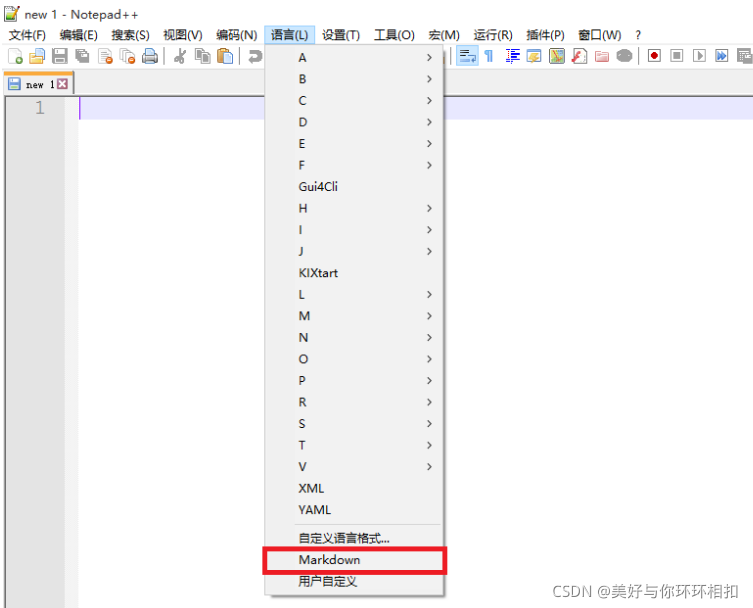This screenshot has width=753, height=608.
Task: Open the Document Map toolbar icon
Action: pyautogui.click(x=557, y=56)
